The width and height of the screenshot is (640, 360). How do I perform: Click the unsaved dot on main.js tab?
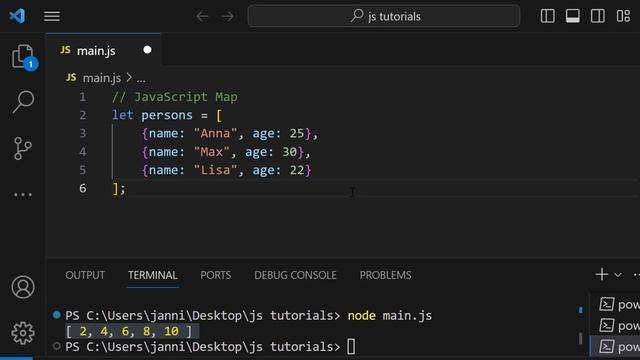[147, 50]
